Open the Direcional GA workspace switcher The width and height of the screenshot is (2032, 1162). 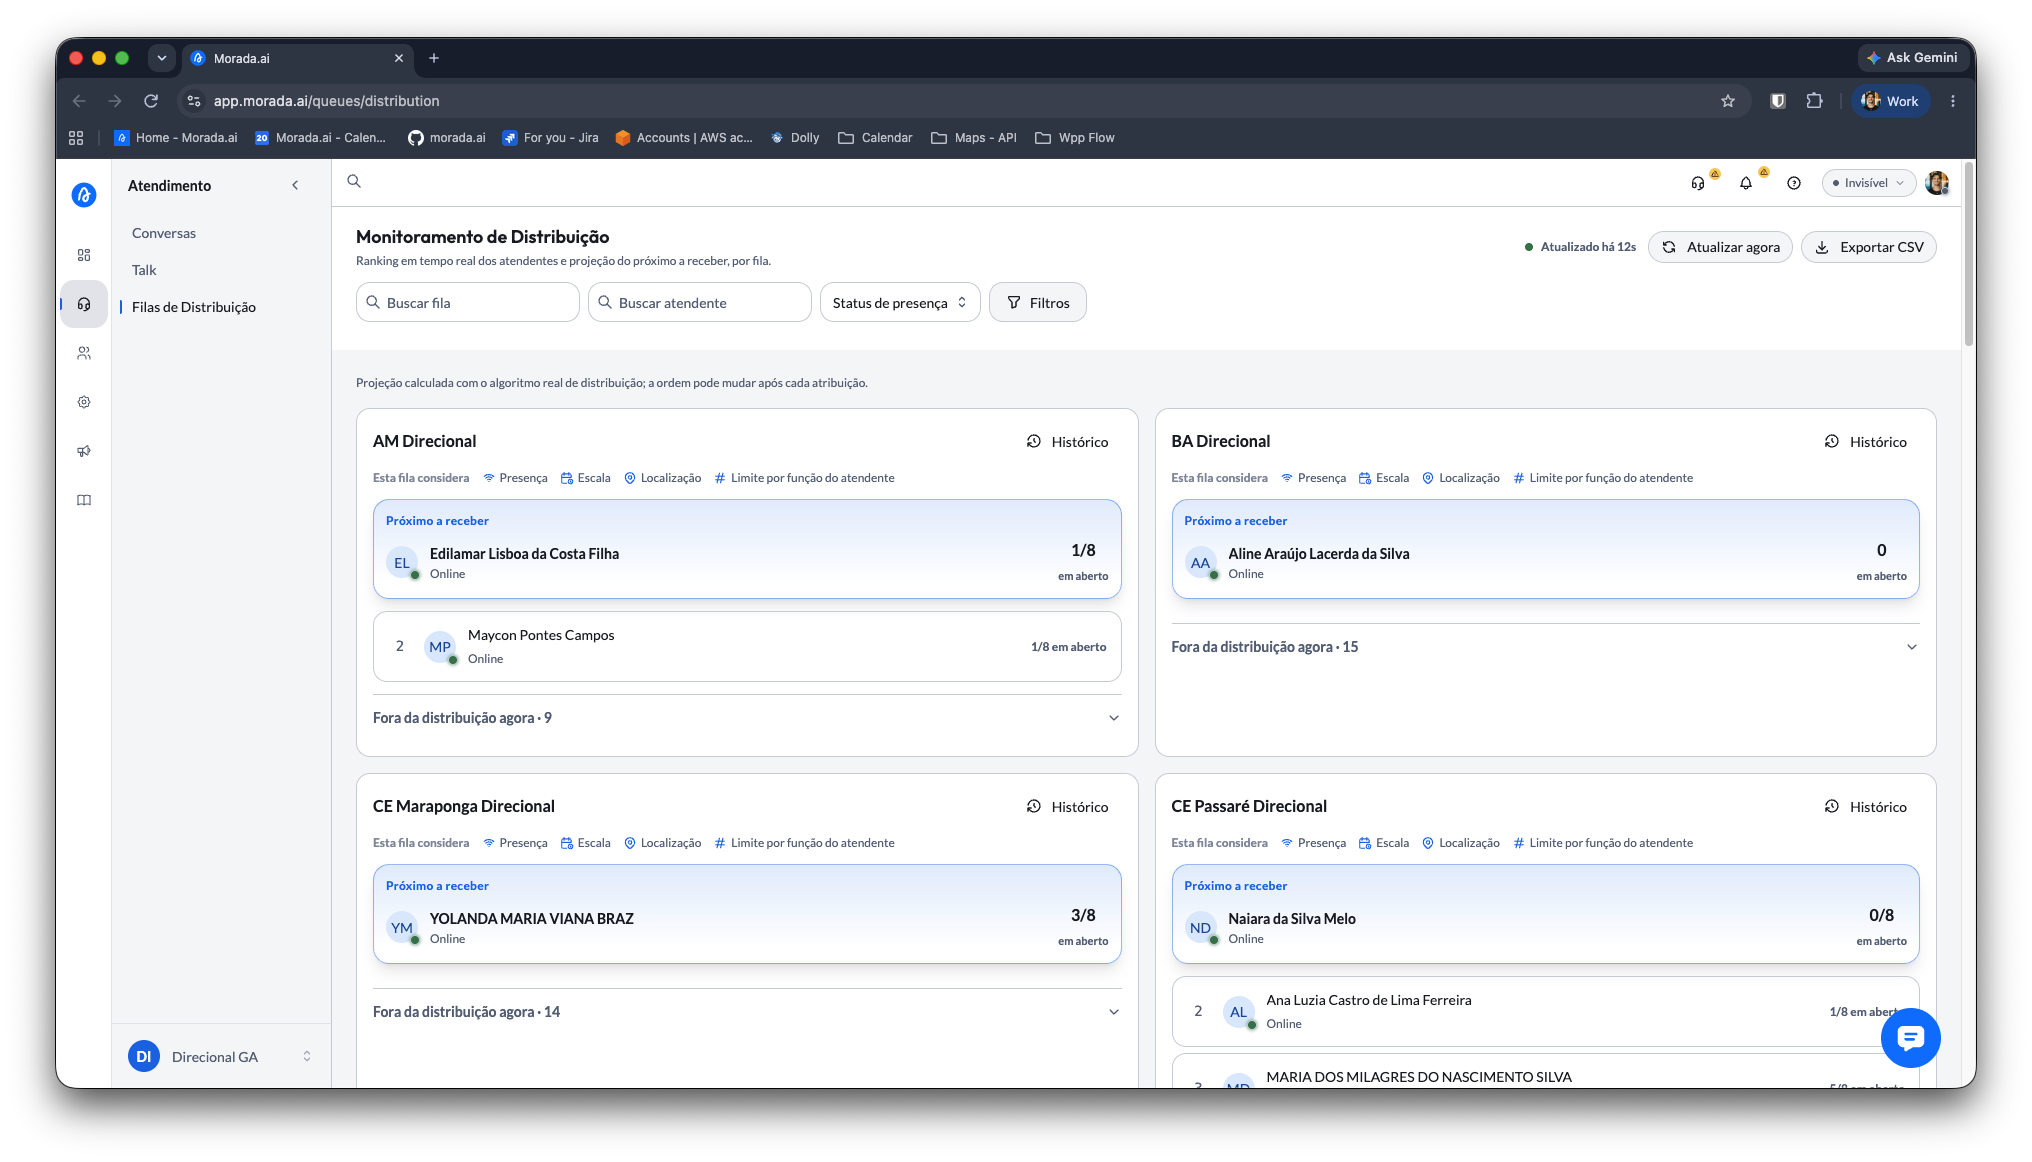[x=221, y=1056]
